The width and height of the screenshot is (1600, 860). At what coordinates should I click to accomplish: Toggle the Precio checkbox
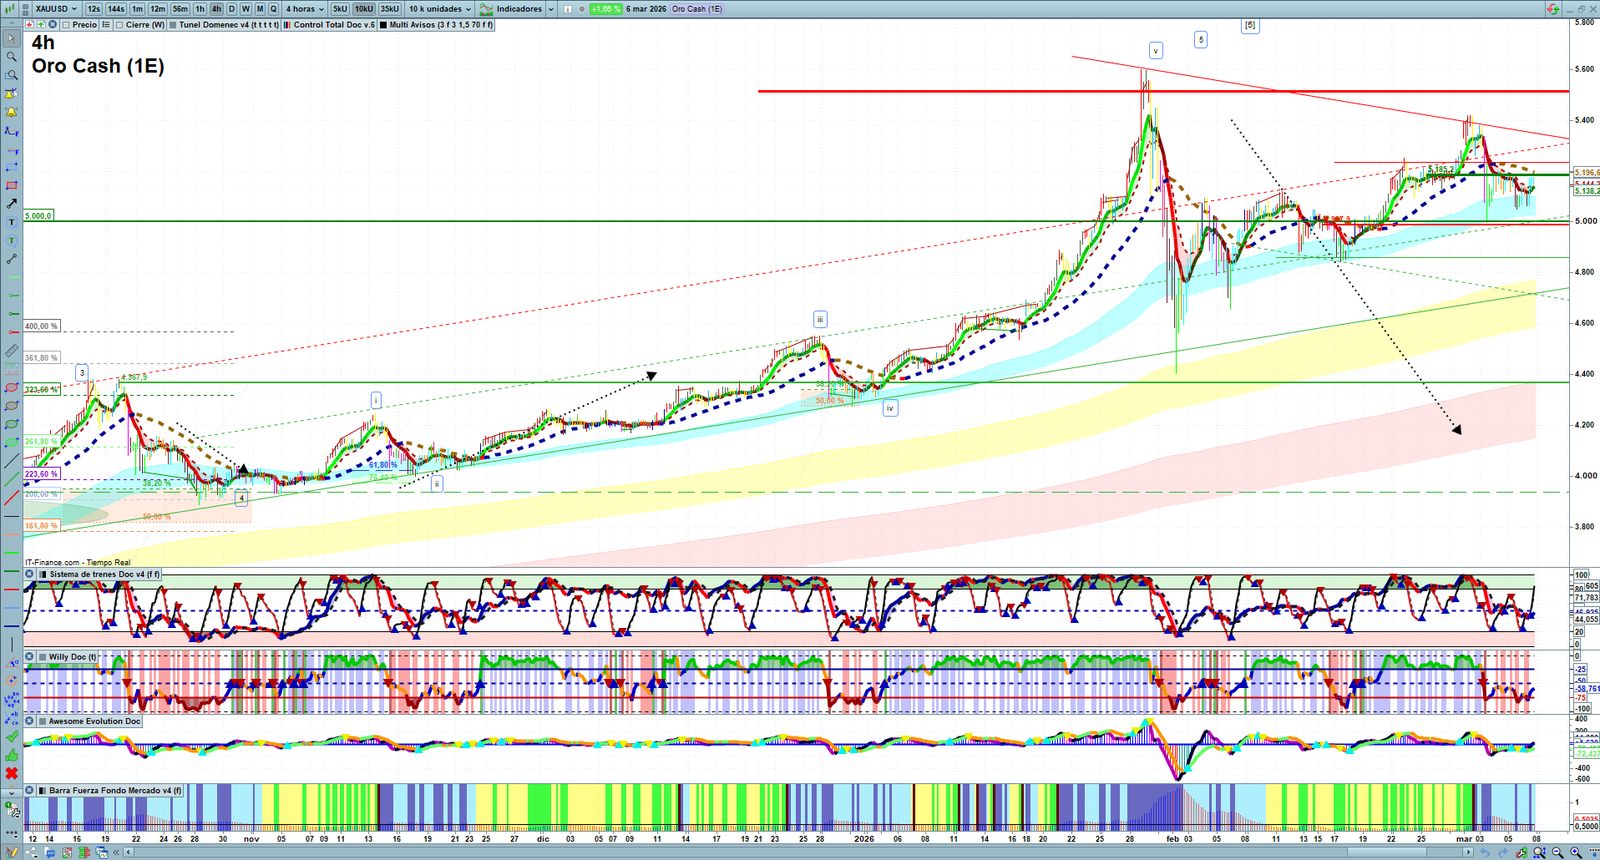(66, 25)
